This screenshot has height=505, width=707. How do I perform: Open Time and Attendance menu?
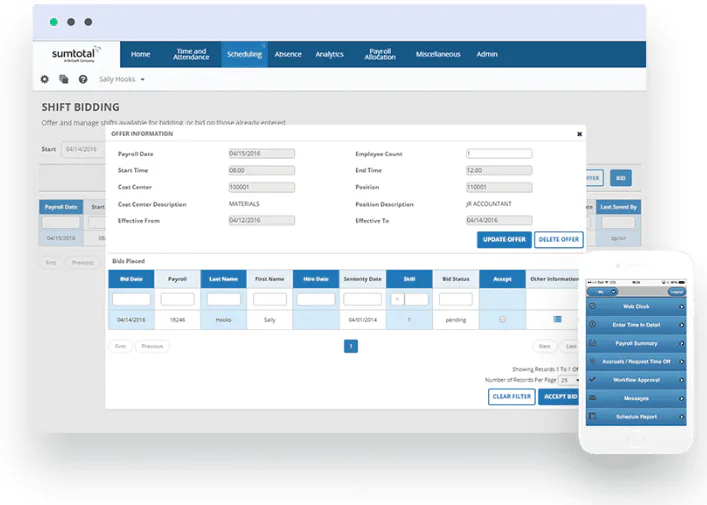point(191,54)
